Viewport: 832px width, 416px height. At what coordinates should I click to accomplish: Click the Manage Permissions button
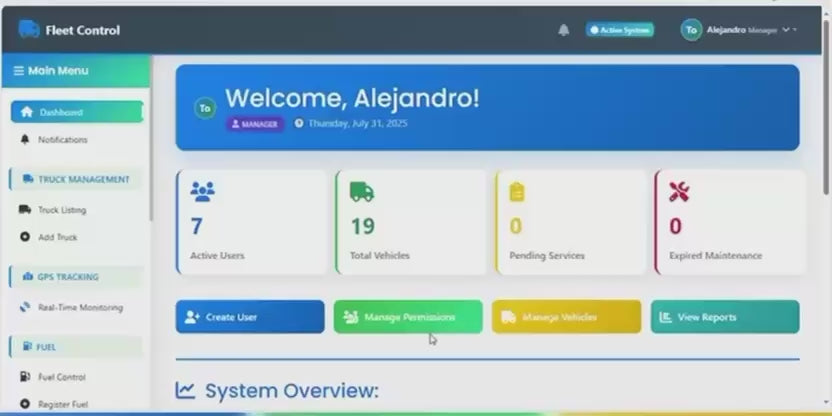(x=408, y=317)
